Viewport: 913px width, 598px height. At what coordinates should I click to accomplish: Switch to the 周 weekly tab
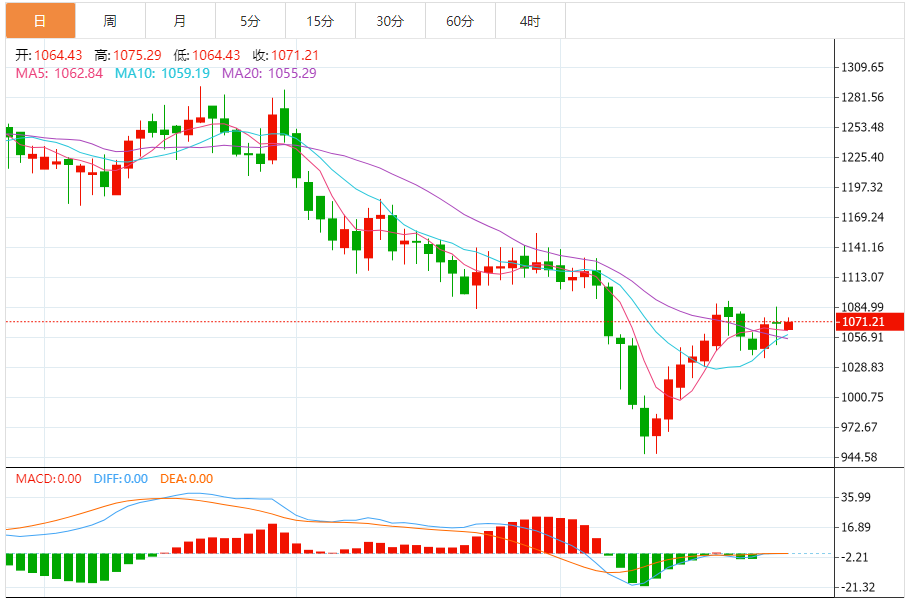tap(110, 21)
